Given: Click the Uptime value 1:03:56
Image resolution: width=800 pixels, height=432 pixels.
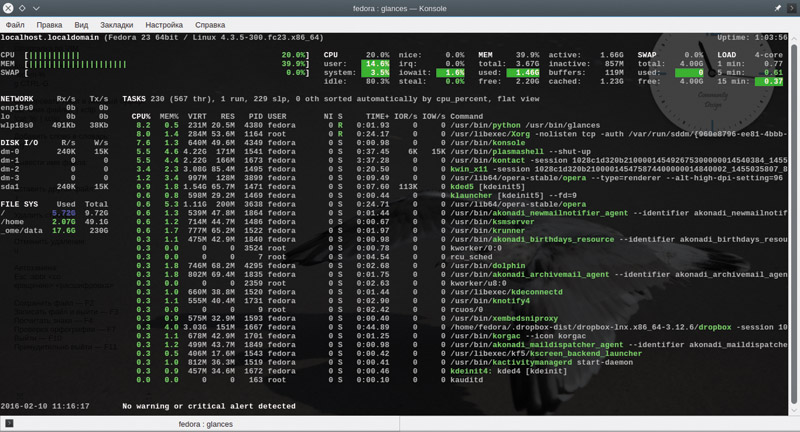Looking at the screenshot, I should (769, 37).
